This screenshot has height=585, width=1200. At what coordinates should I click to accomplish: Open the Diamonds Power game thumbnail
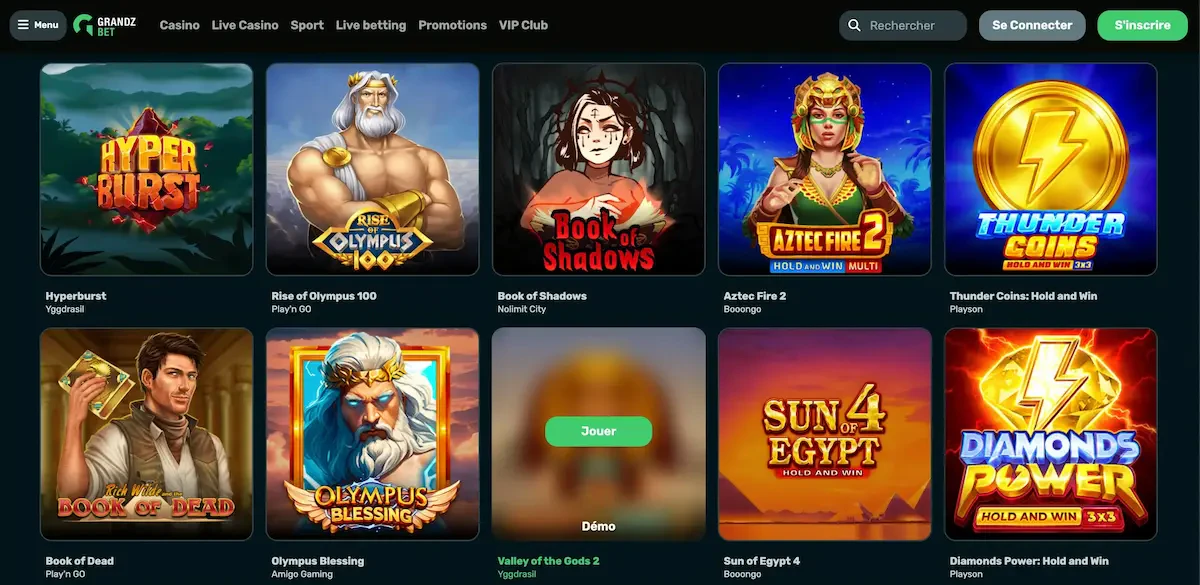pyautogui.click(x=1051, y=434)
